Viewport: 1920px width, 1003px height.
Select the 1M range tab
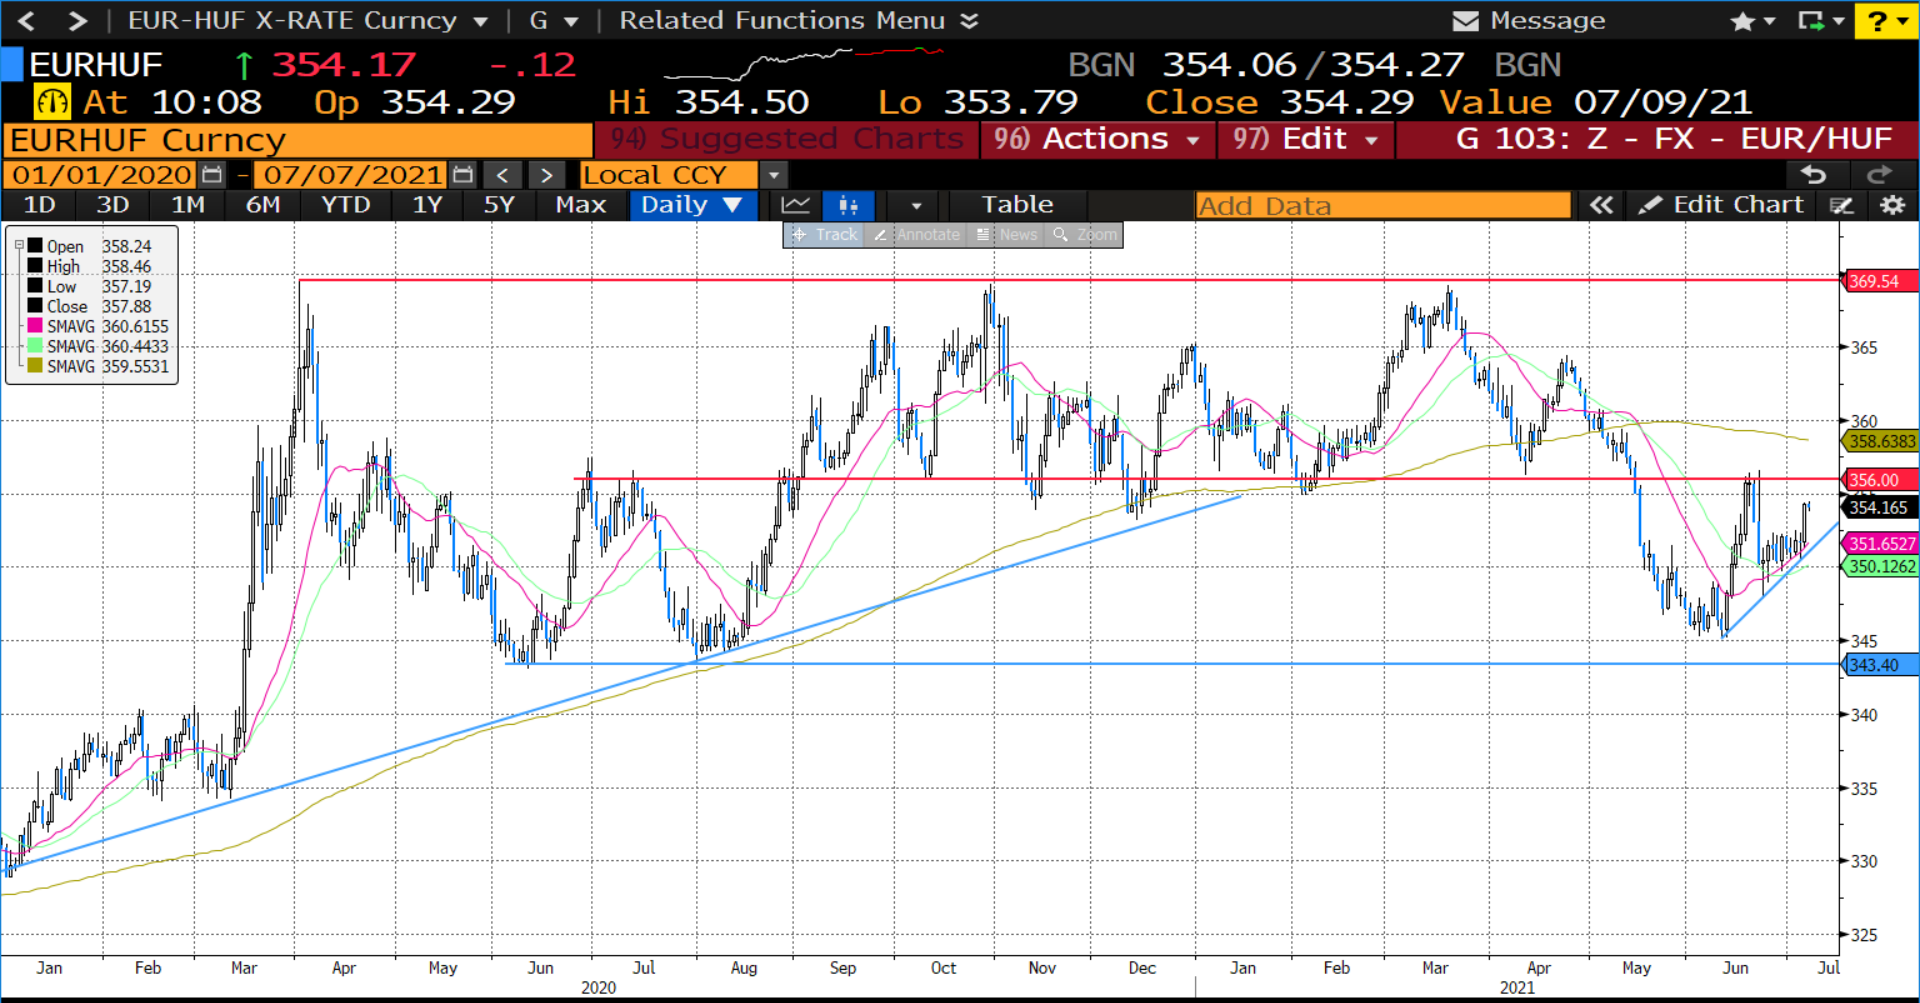pyautogui.click(x=187, y=205)
